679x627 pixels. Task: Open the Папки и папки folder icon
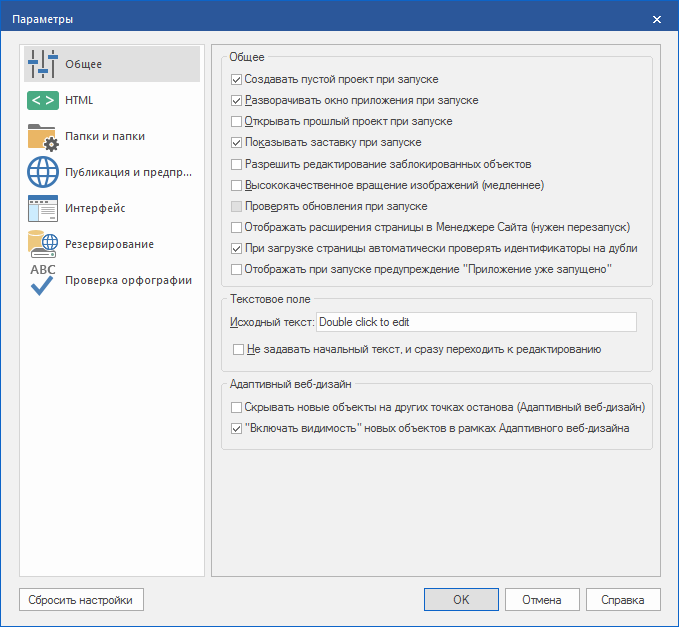(44, 136)
